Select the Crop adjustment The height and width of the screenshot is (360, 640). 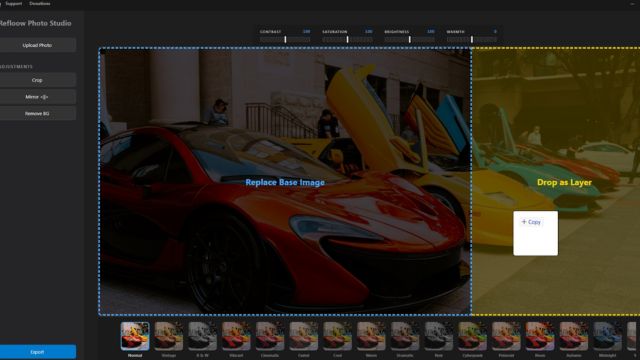pos(37,80)
